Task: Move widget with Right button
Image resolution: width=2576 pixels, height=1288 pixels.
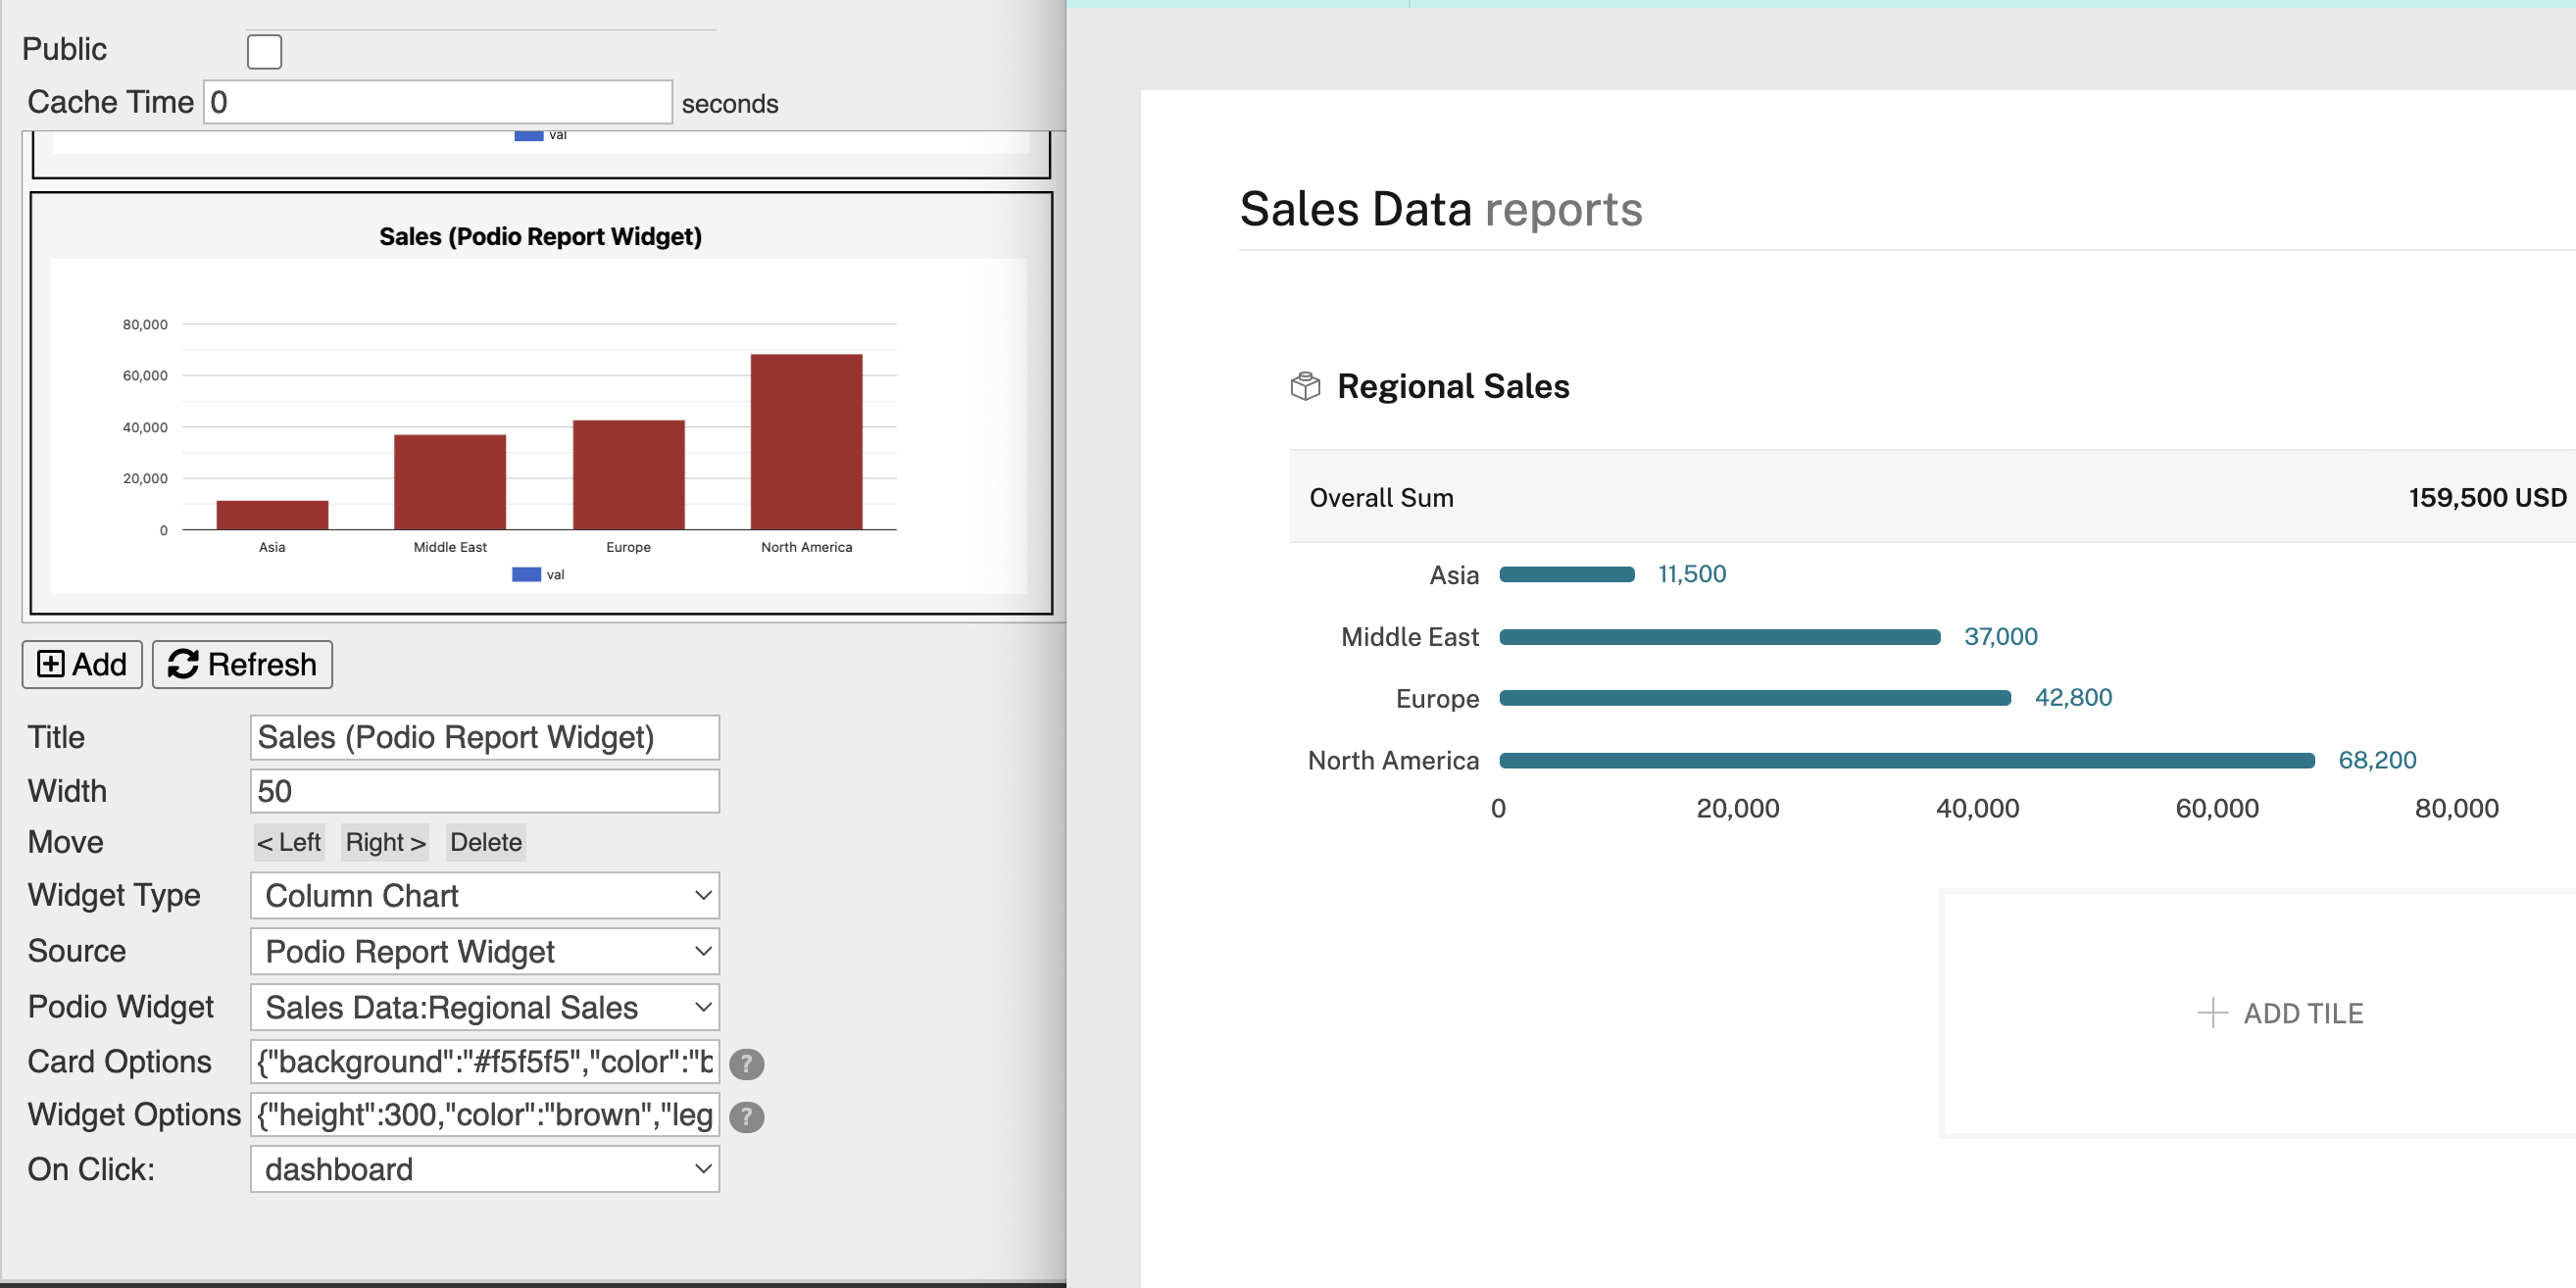Action: tap(385, 842)
